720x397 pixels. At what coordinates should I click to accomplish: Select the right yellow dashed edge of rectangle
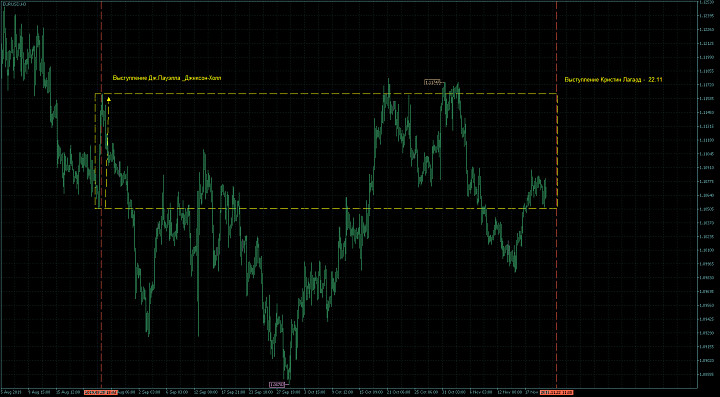tap(557, 151)
